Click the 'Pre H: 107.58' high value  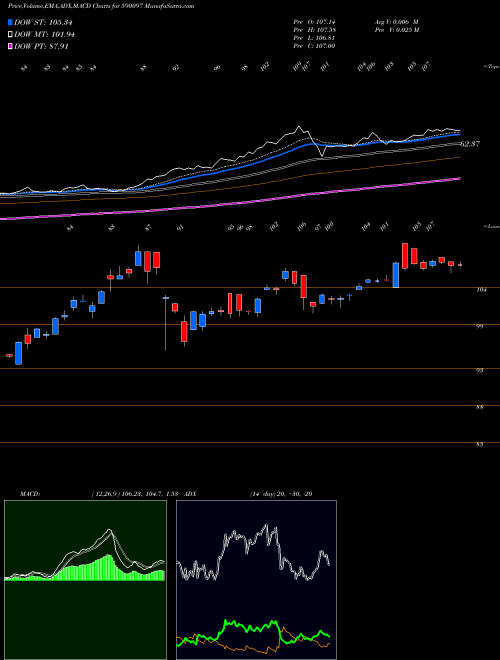[x=314, y=30]
